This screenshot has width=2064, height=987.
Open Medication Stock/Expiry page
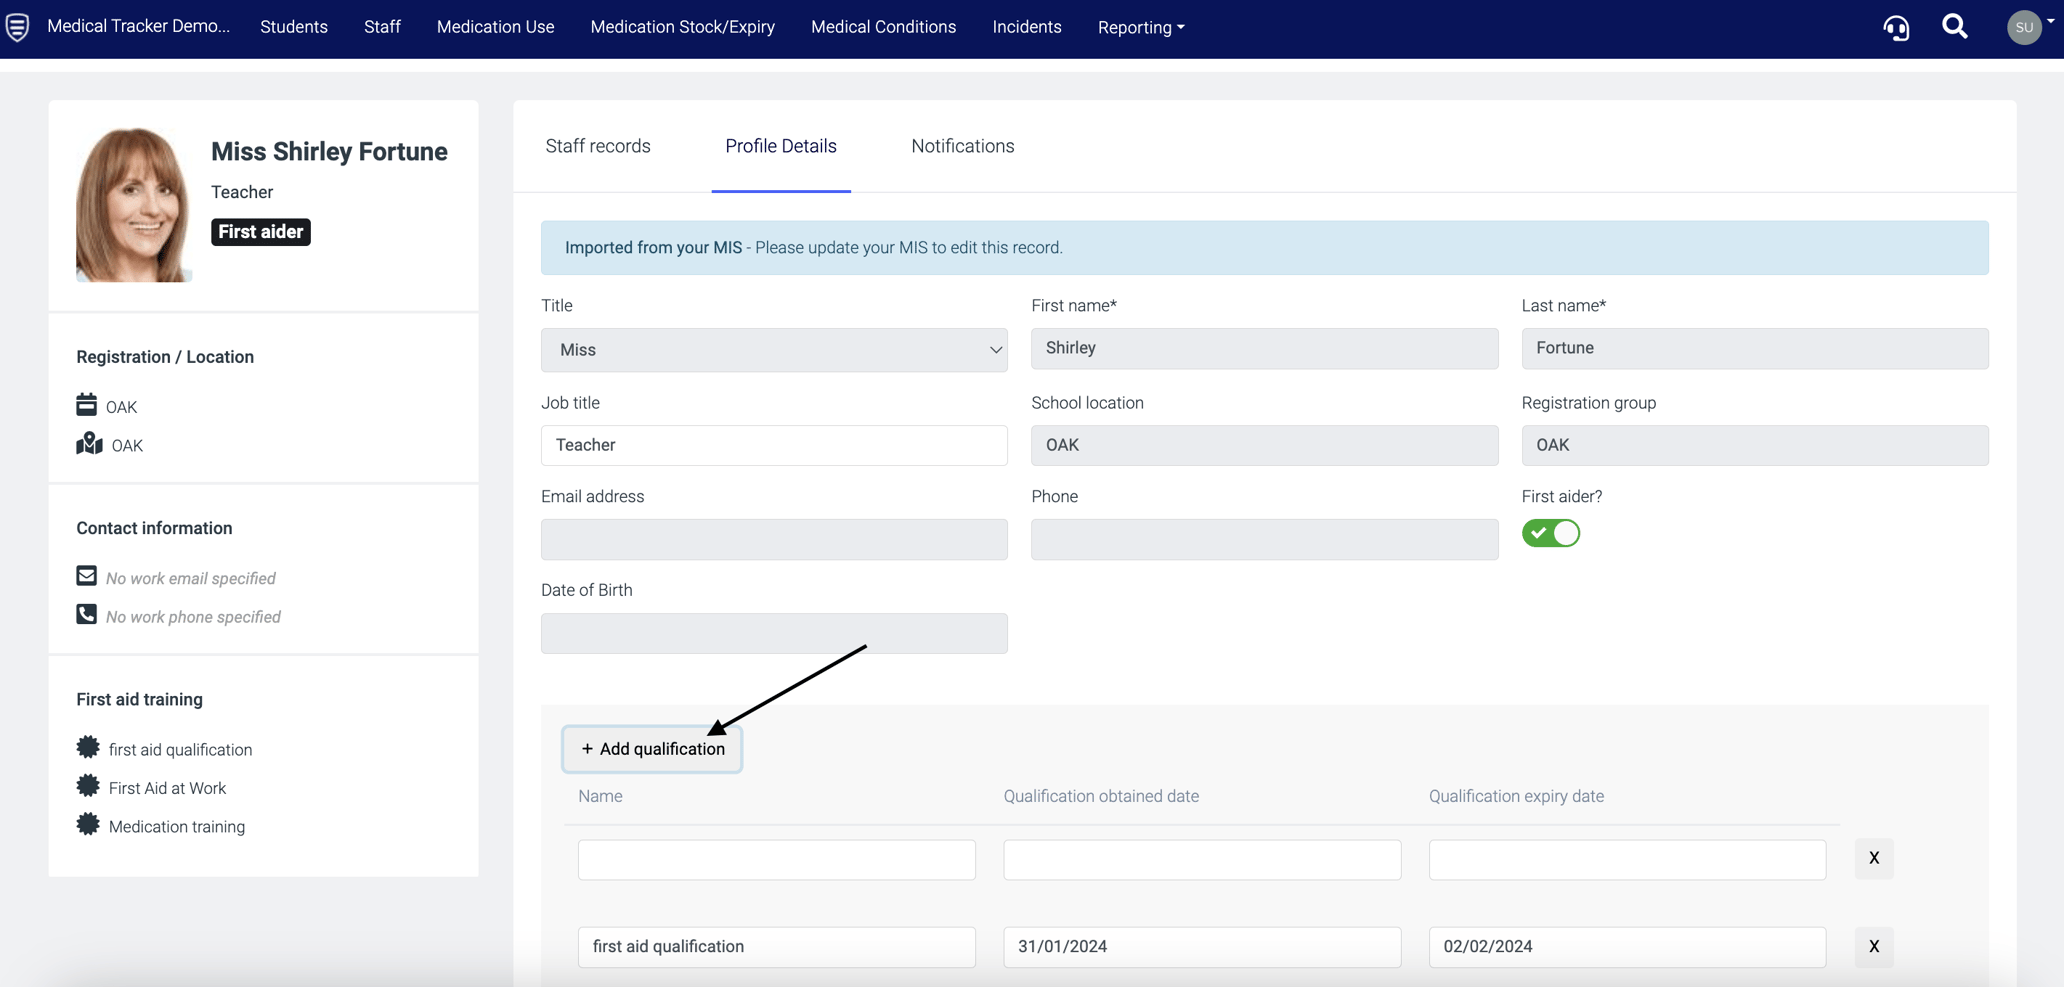click(x=683, y=27)
